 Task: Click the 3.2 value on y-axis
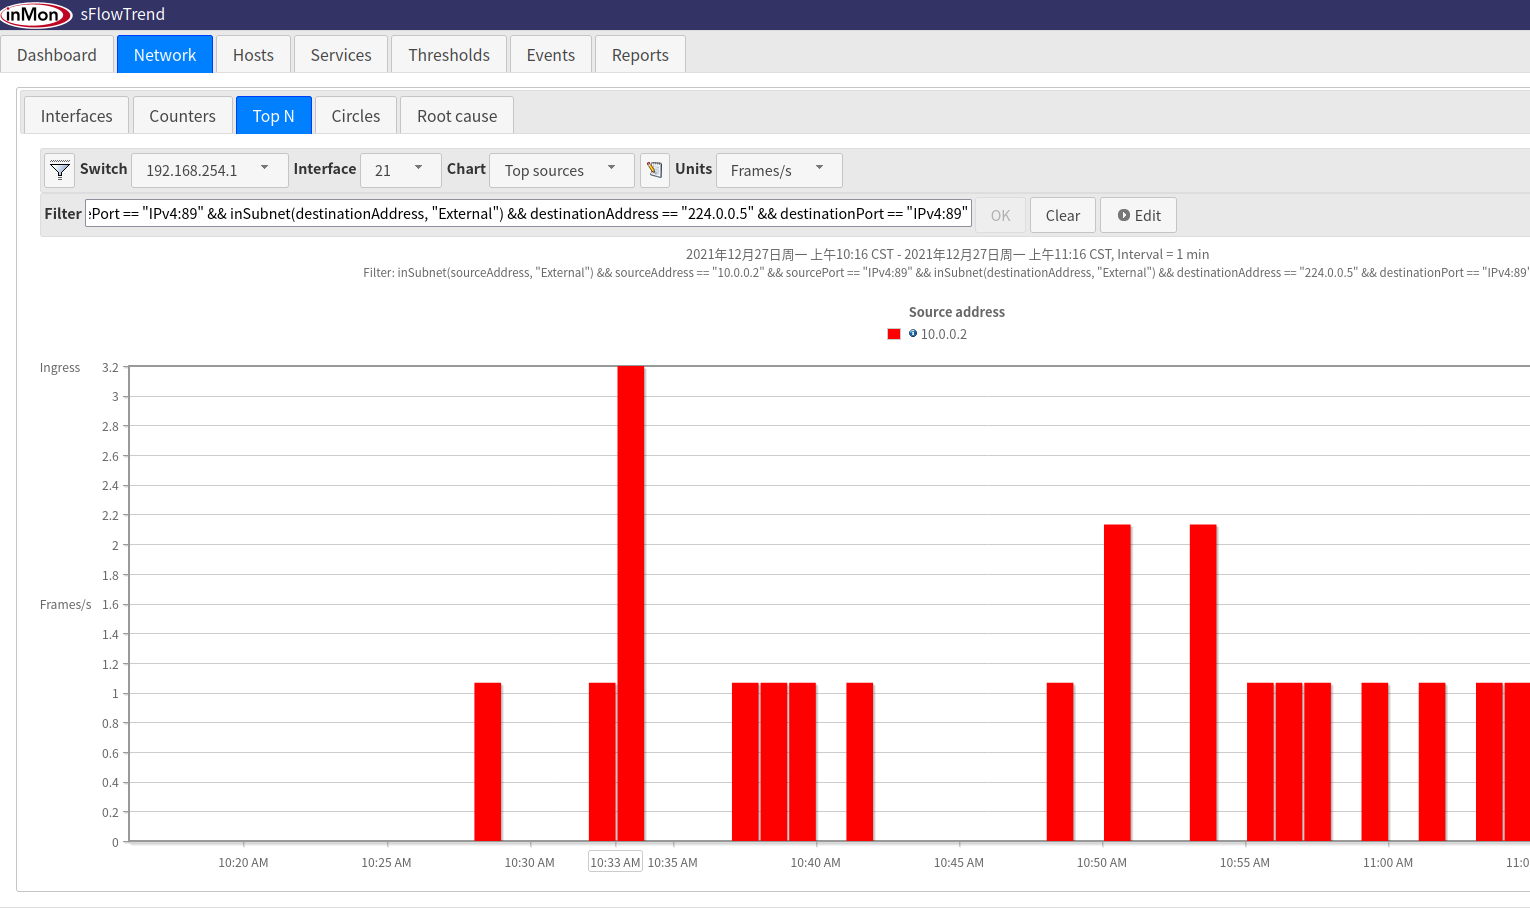point(110,368)
